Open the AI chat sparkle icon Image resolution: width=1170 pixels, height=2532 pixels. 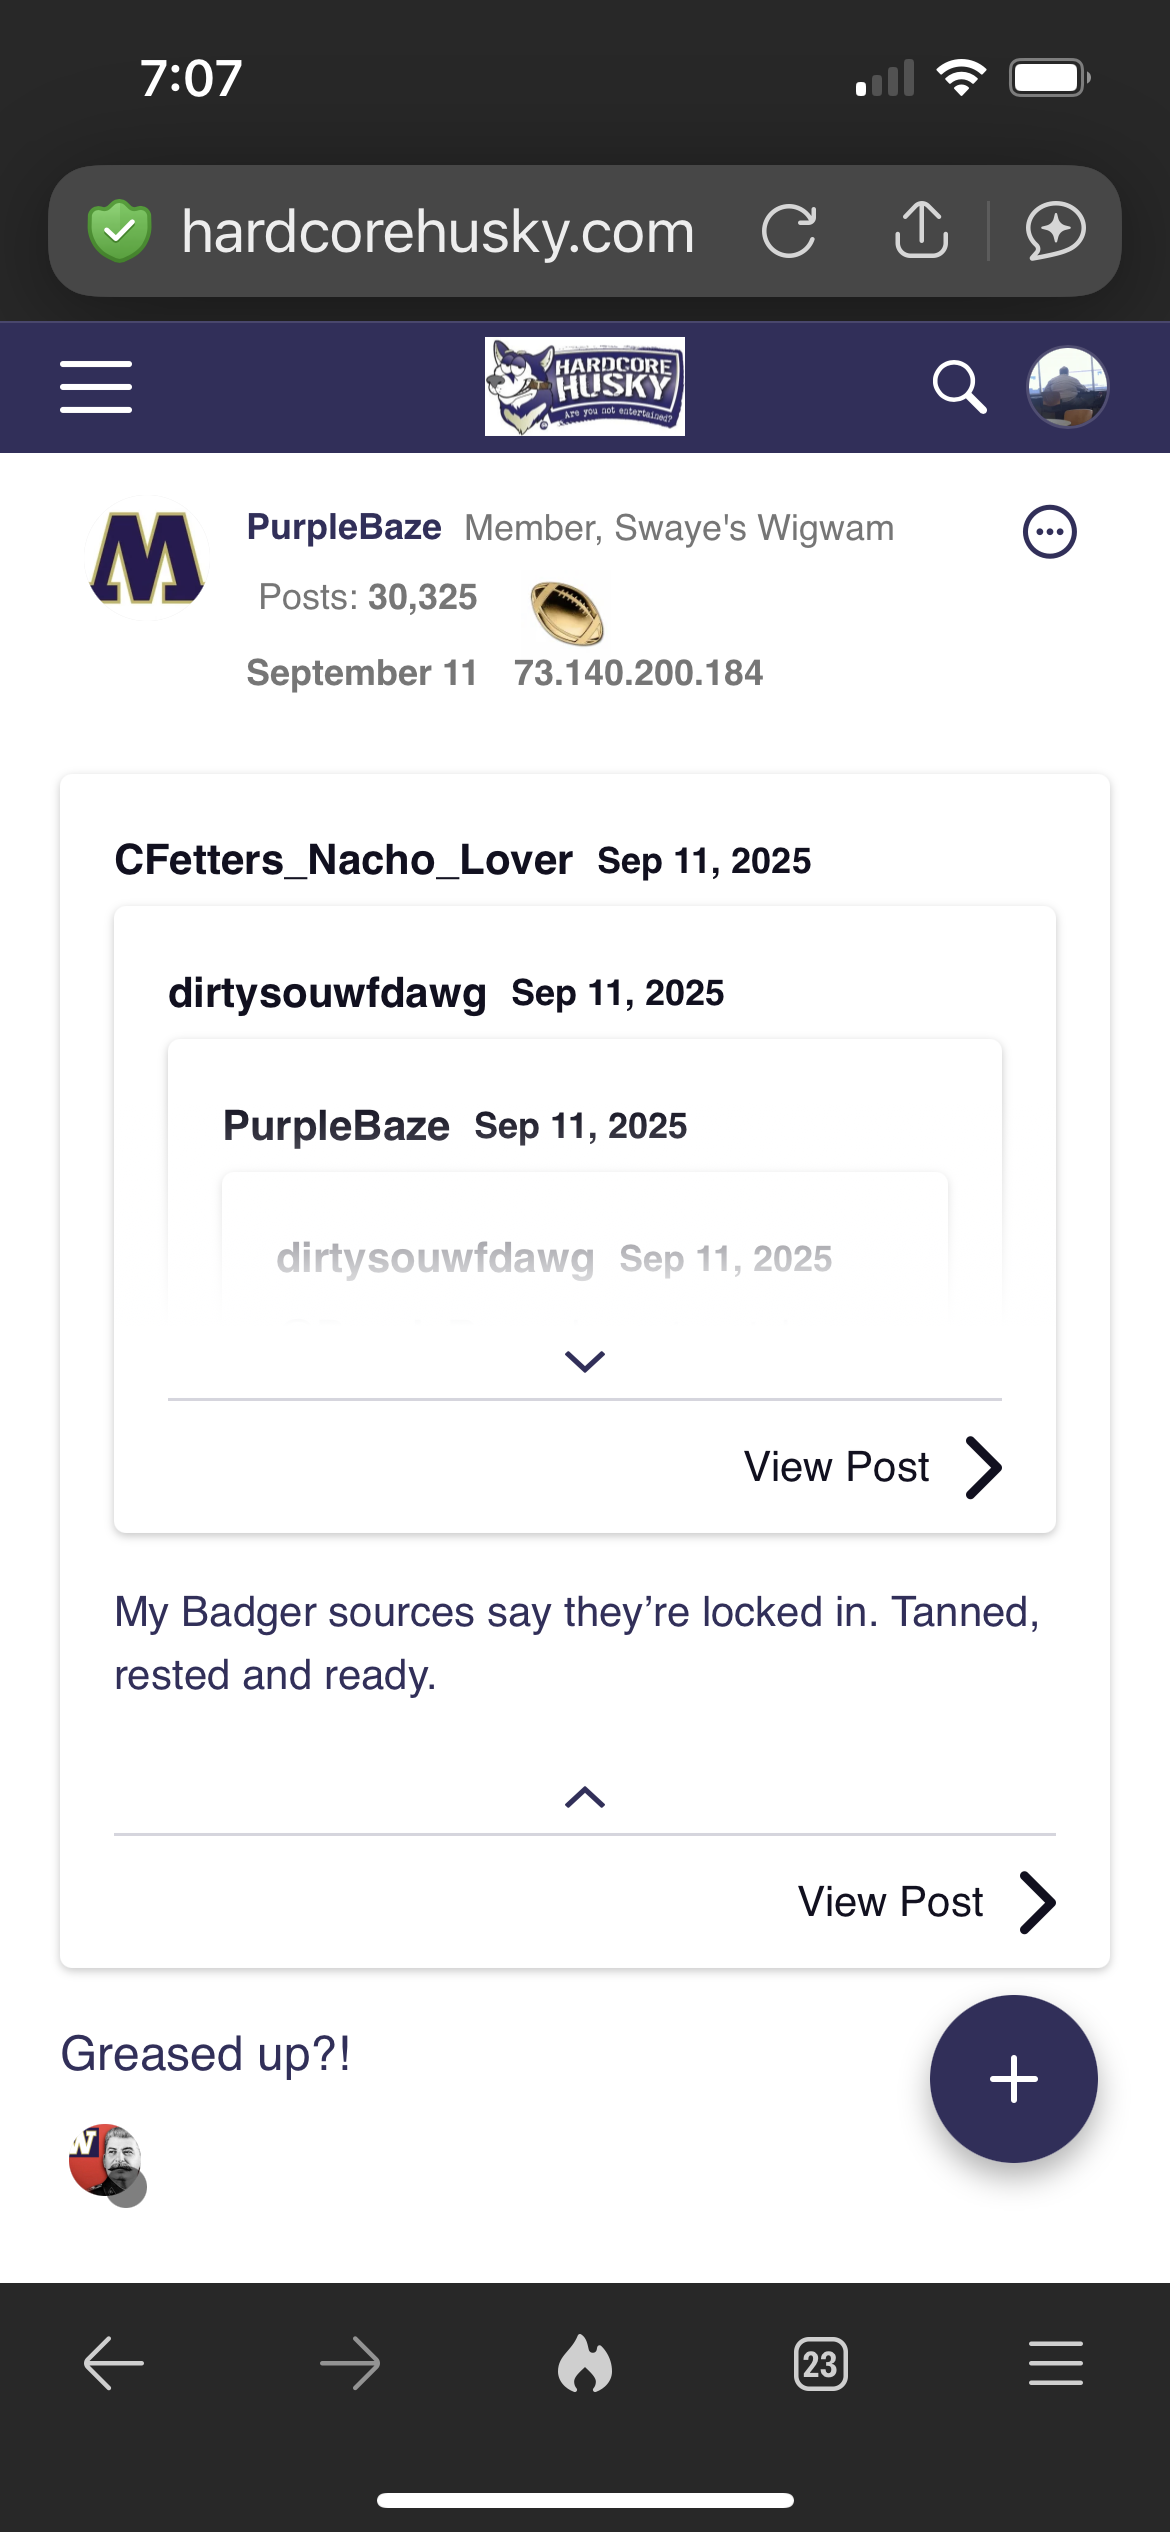click(1055, 231)
